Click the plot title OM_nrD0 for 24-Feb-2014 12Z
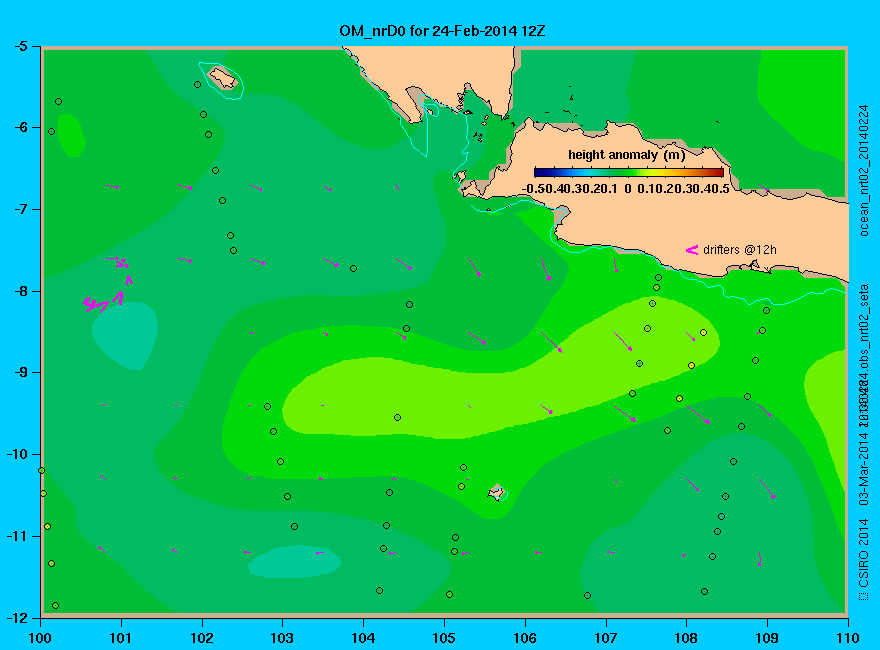880x650 pixels. pos(442,31)
